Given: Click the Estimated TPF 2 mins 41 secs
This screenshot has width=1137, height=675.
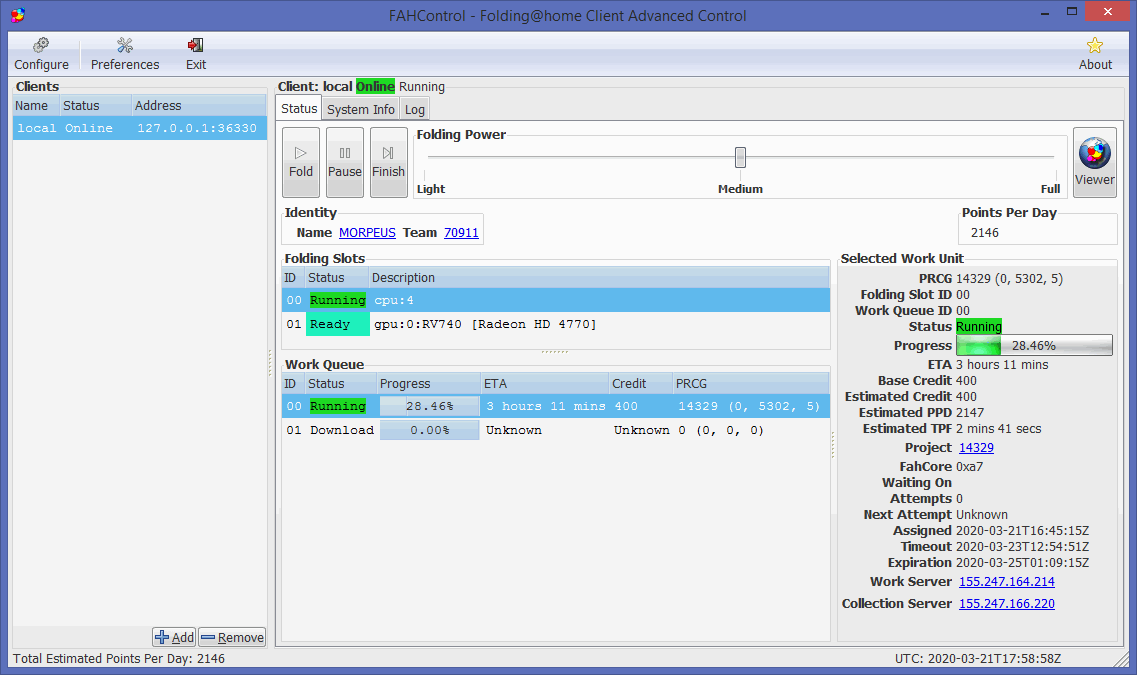Looking at the screenshot, I should [999, 428].
